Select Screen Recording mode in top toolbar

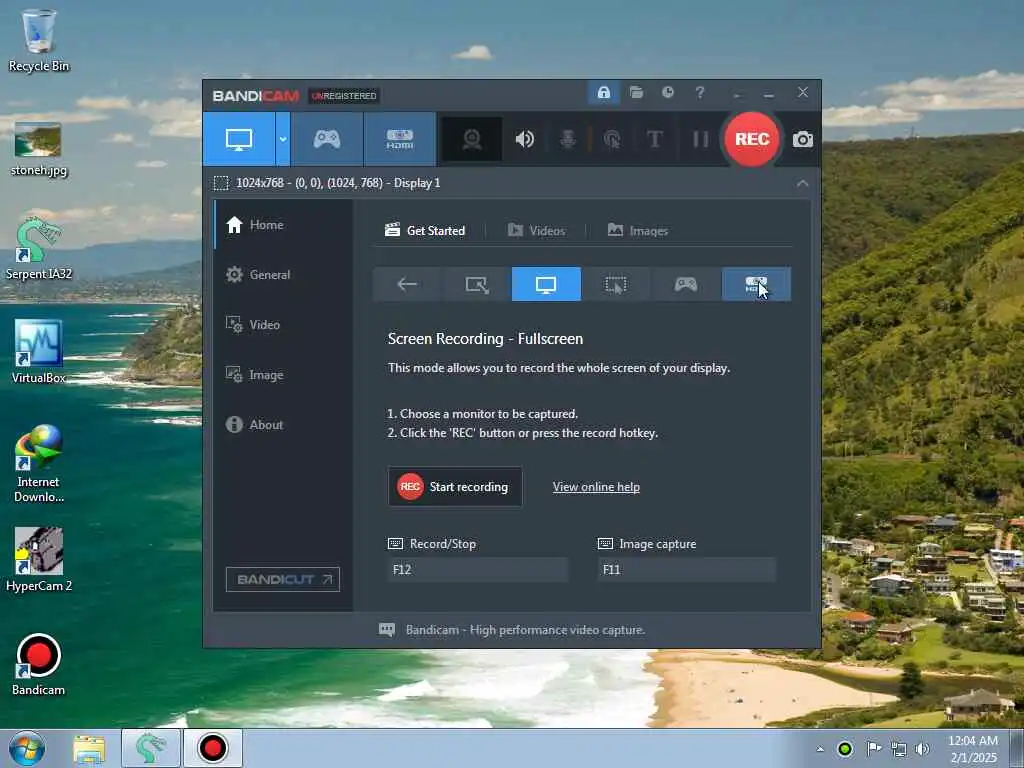click(x=239, y=139)
